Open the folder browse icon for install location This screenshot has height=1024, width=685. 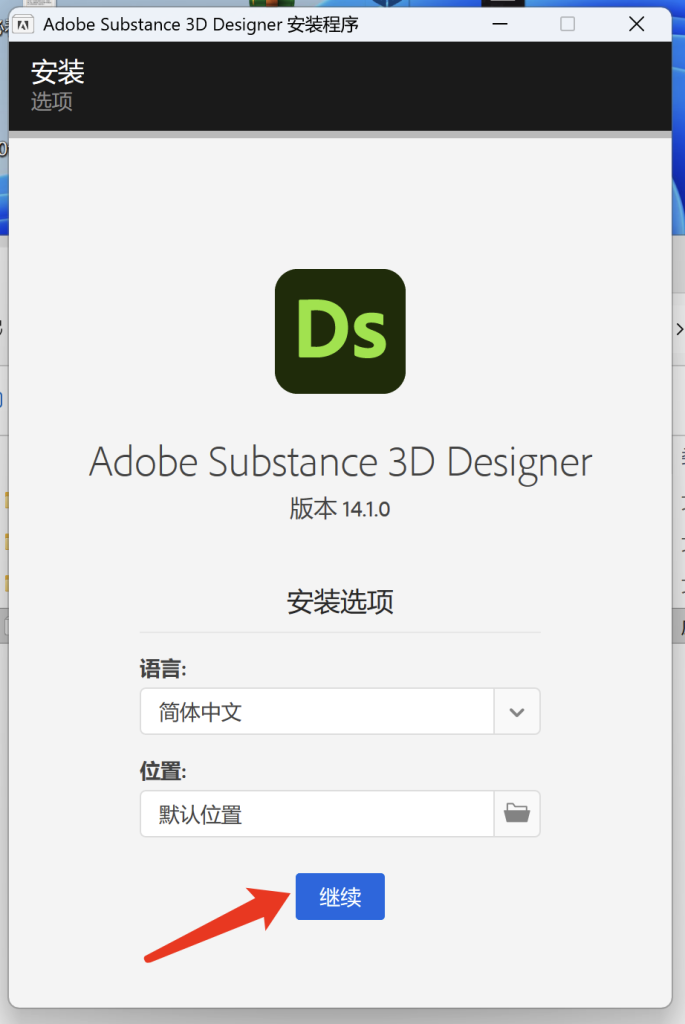pos(517,813)
